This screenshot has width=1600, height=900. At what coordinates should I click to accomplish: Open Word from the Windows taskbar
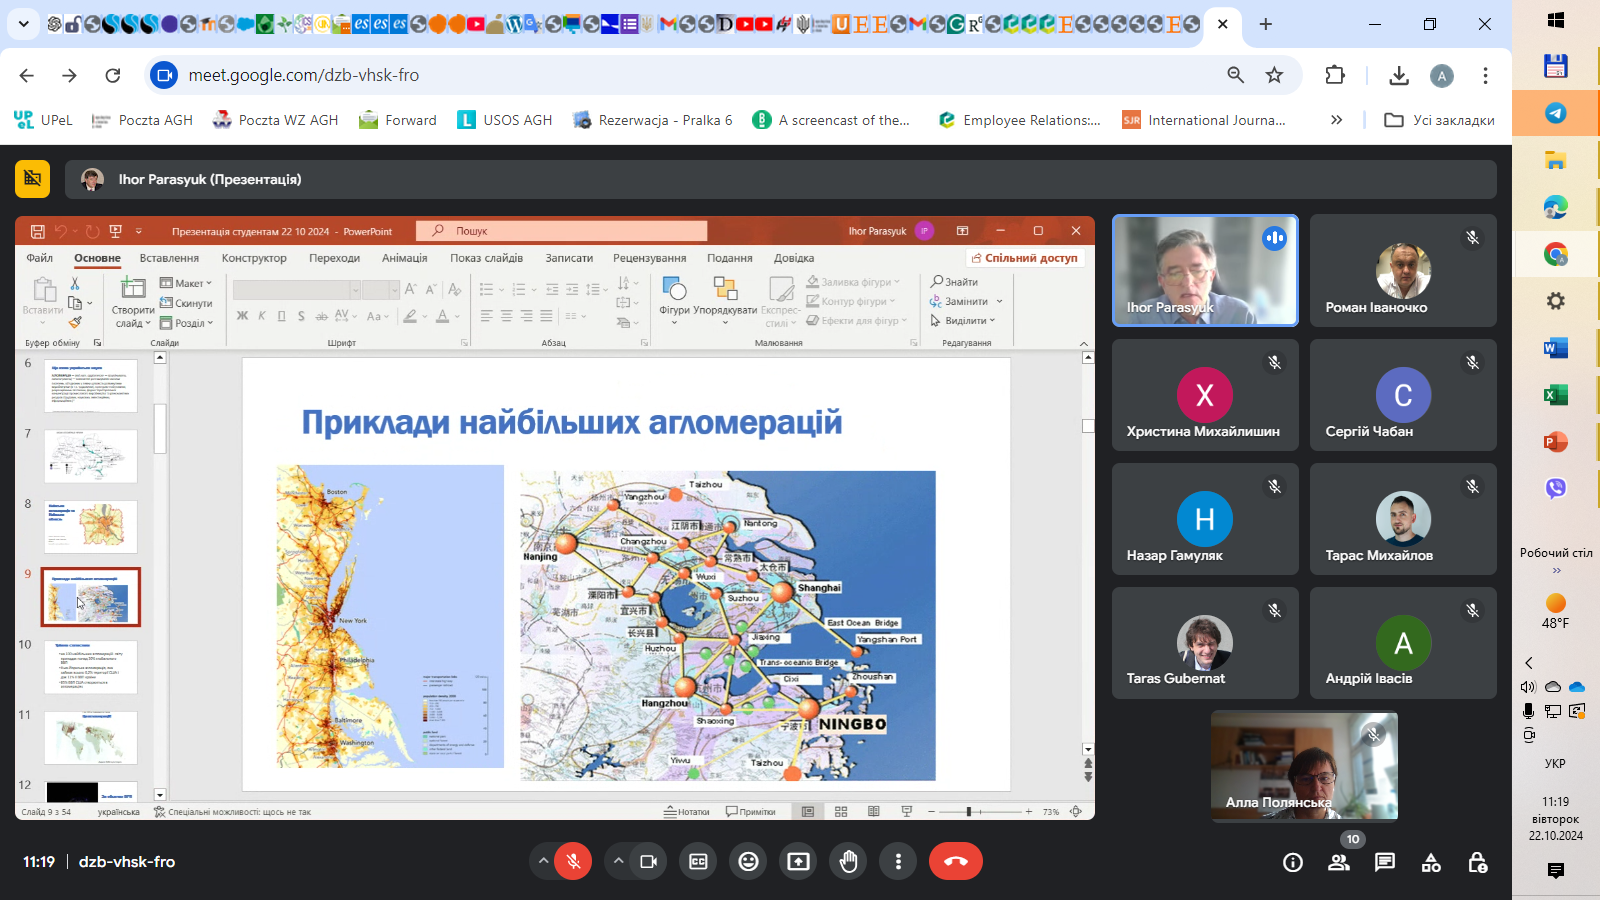click(x=1555, y=348)
